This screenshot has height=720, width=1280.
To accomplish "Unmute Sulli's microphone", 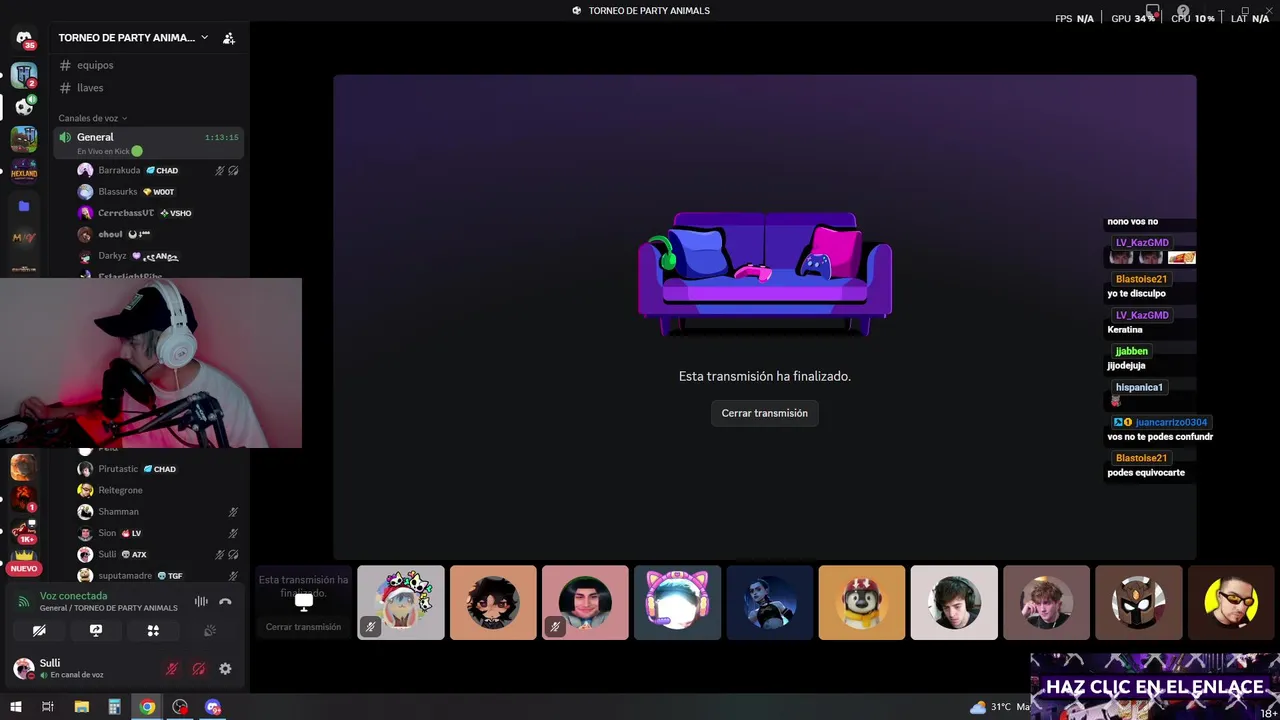I will click(172, 669).
